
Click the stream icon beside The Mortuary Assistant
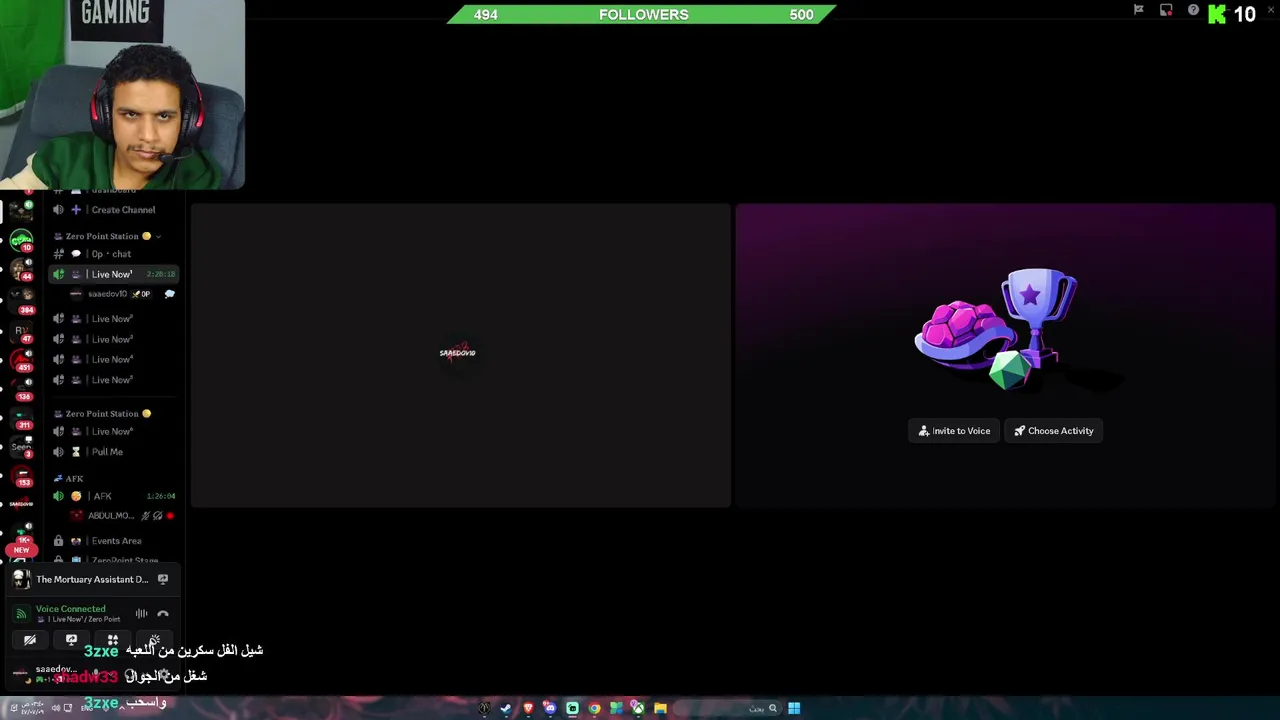pos(163,579)
